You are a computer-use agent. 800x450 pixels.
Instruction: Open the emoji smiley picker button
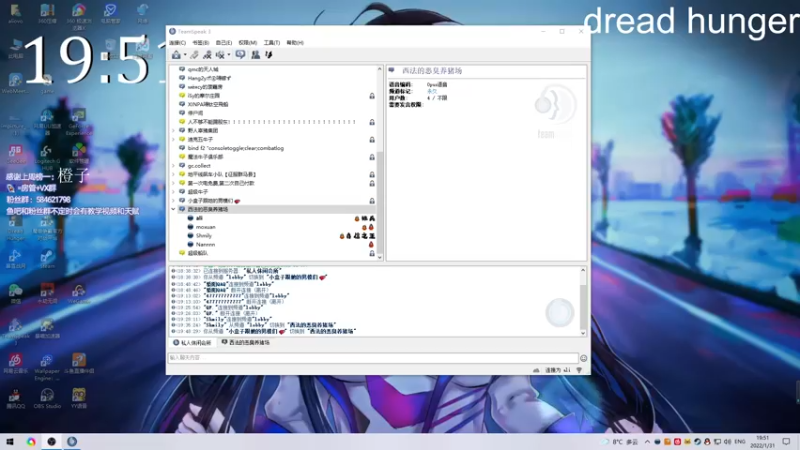click(584, 358)
